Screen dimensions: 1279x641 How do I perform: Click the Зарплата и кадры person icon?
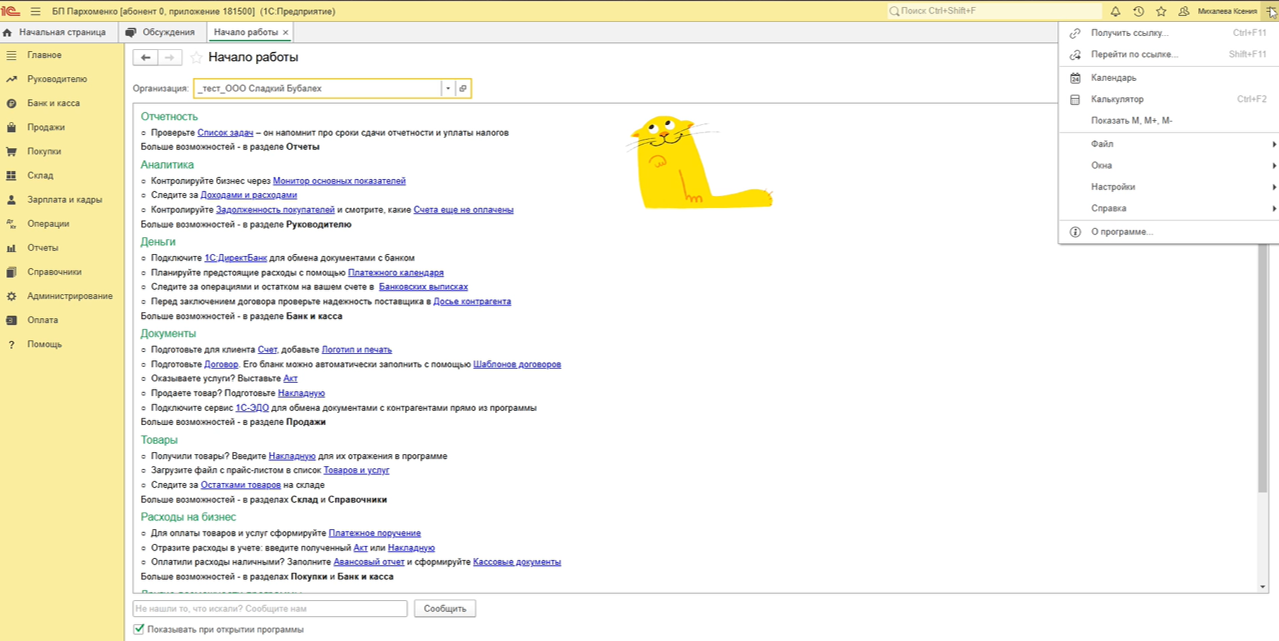[x=11, y=199]
